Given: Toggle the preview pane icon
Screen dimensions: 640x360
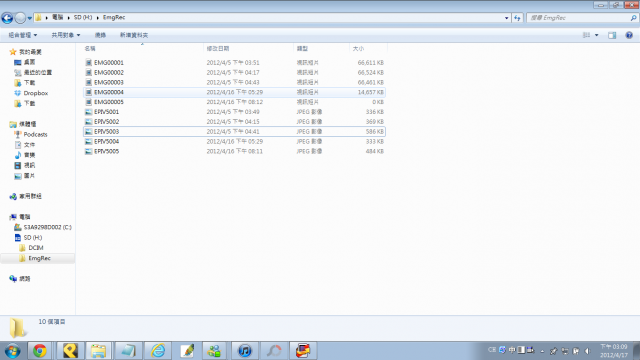Looking at the screenshot, I should click(612, 36).
